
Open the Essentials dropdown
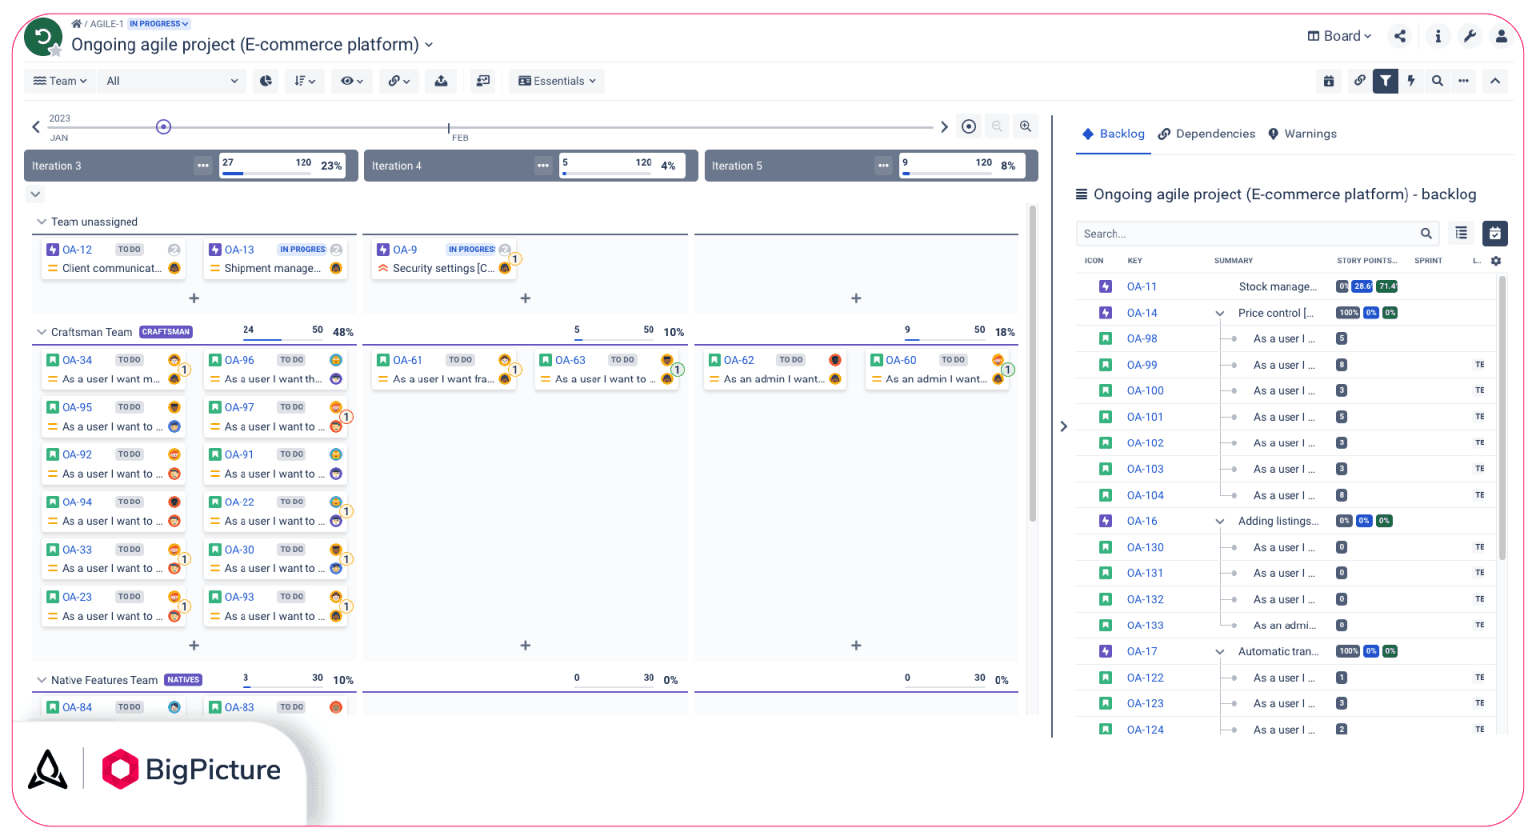pos(557,81)
